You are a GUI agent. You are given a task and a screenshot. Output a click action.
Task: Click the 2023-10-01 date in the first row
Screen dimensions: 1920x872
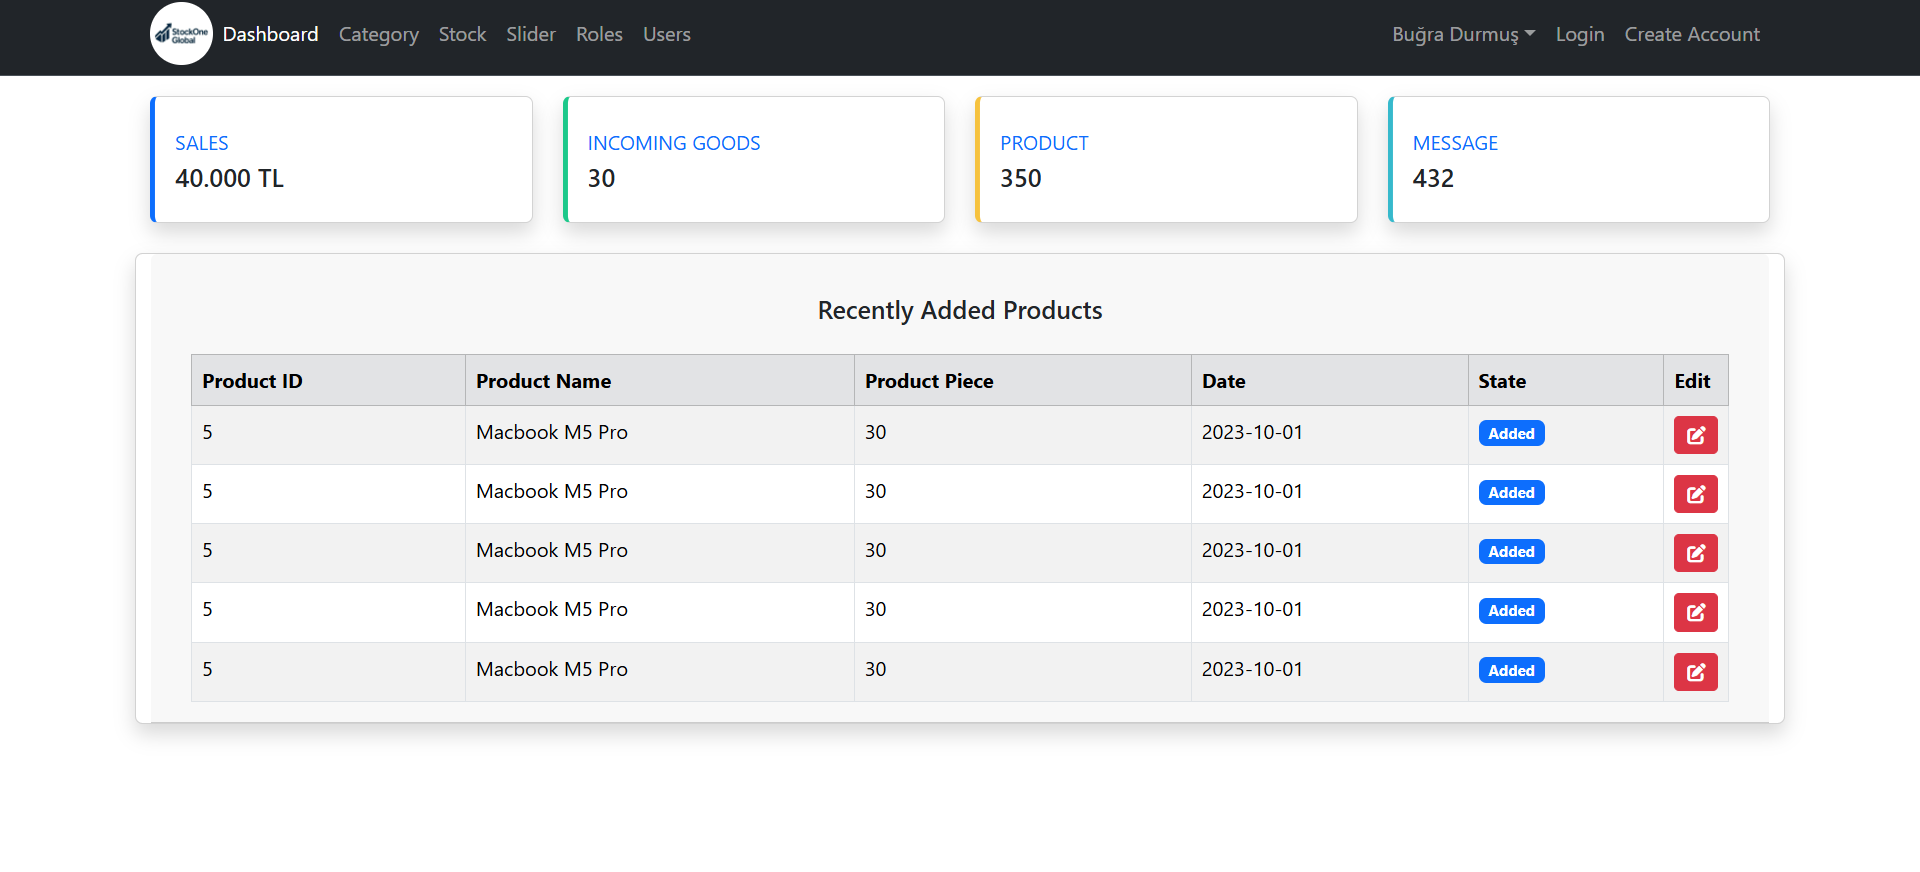click(1252, 432)
